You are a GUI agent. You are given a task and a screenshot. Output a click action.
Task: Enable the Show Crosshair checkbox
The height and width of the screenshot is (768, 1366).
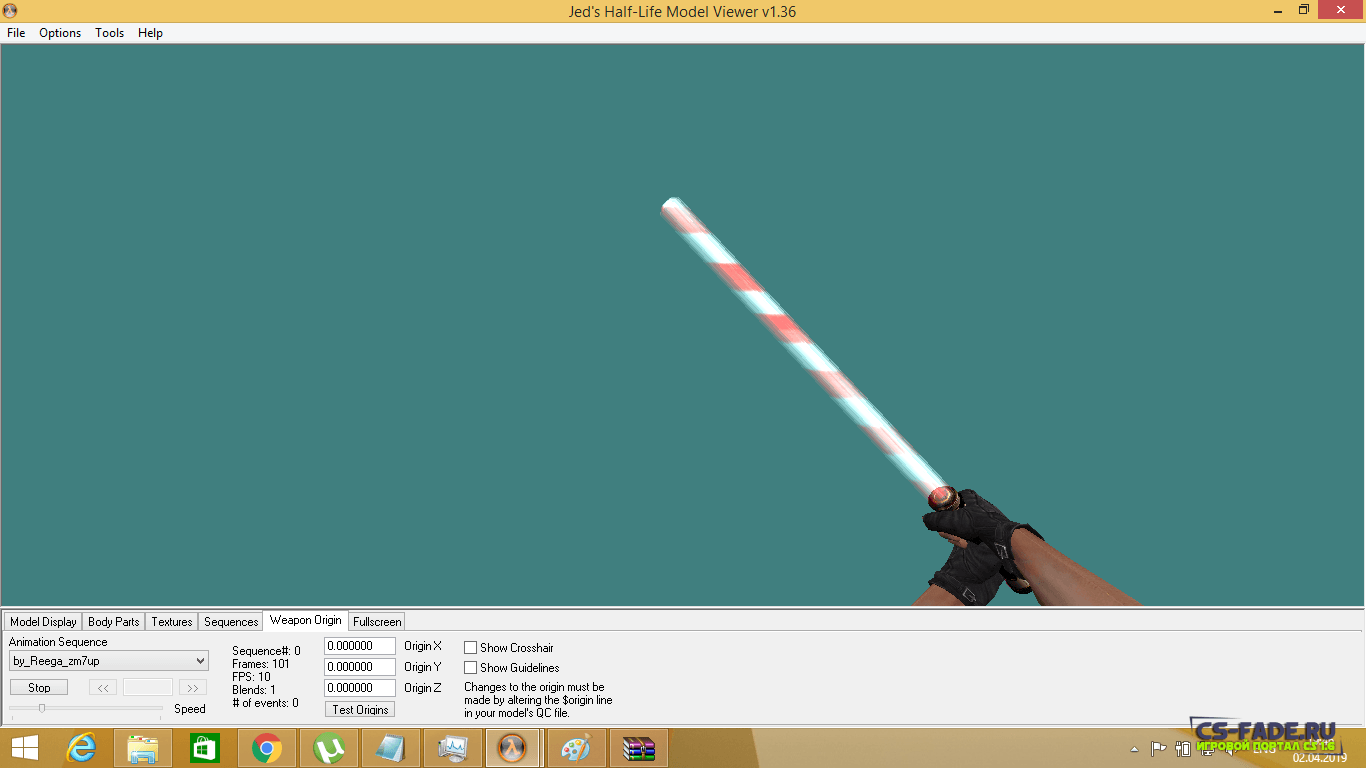(470, 648)
